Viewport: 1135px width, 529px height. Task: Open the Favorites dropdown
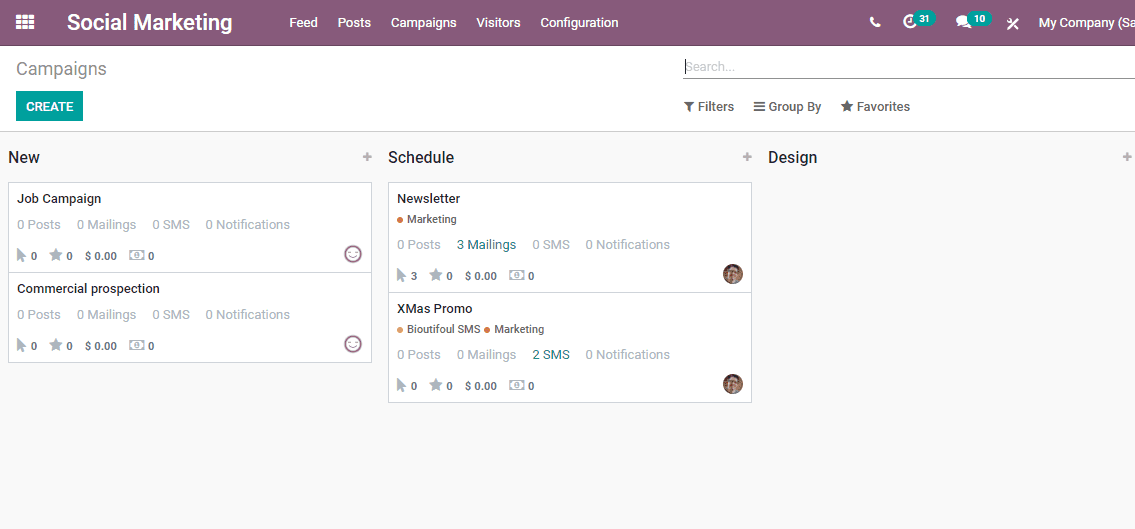tap(875, 106)
